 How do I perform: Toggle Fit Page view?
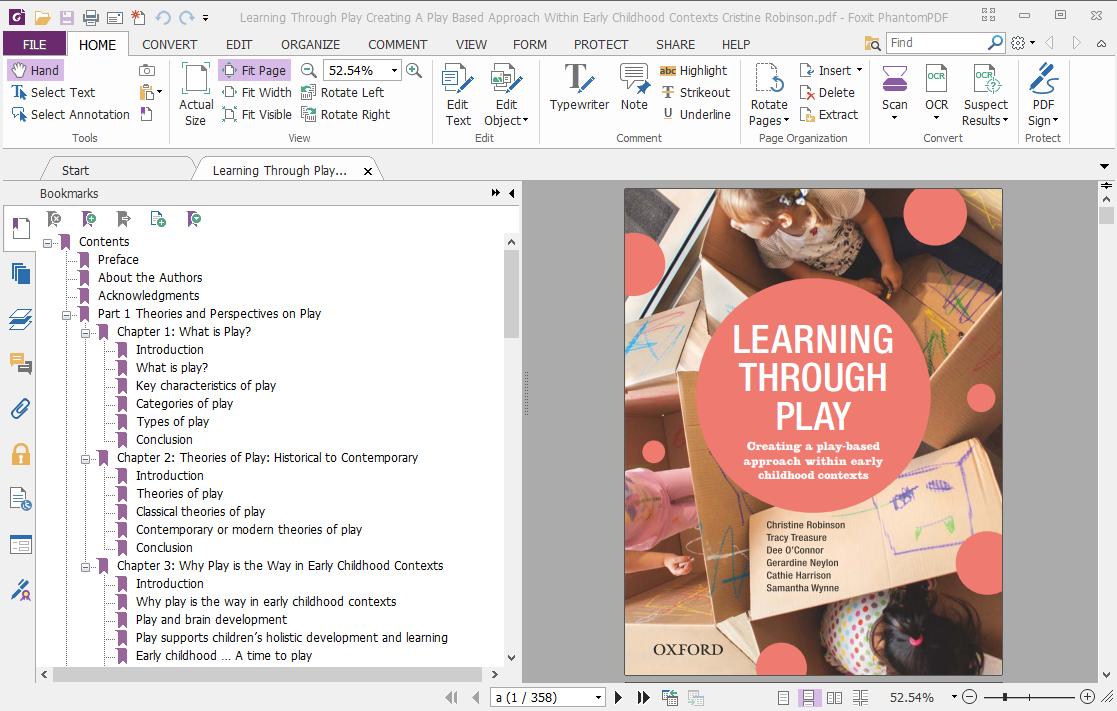[254, 70]
